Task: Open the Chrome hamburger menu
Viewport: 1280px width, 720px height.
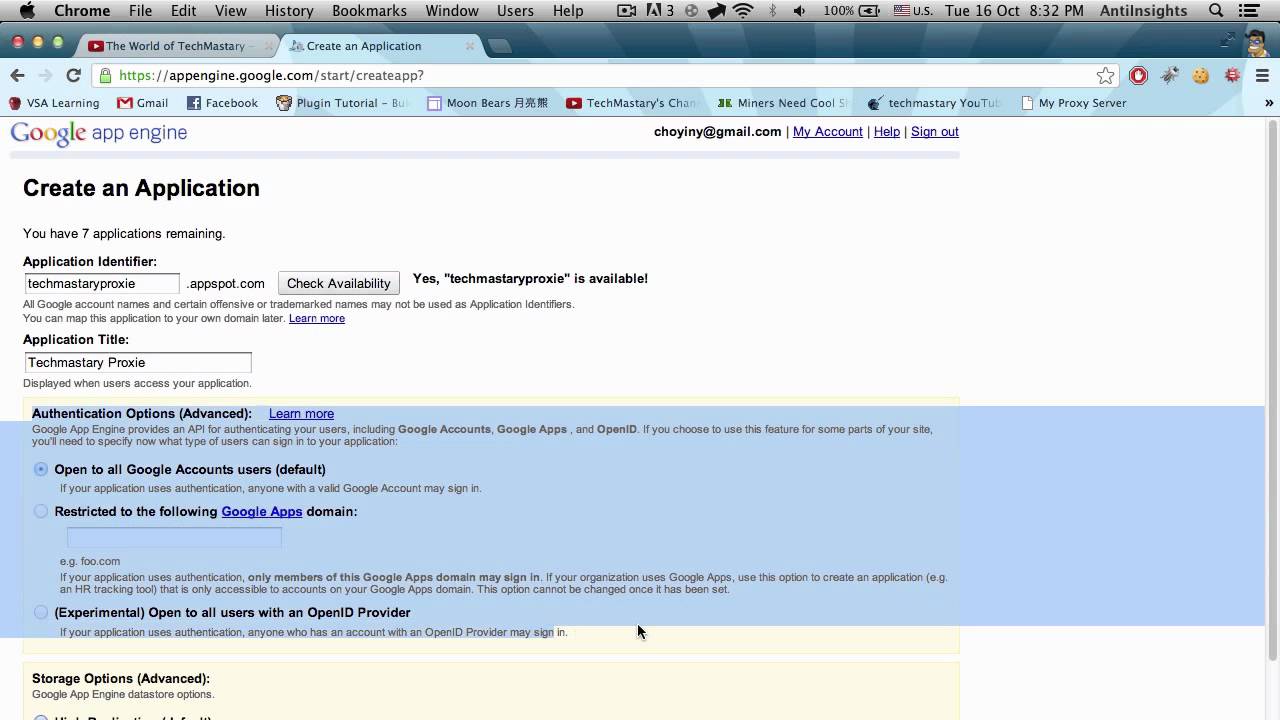Action: pyautogui.click(x=1262, y=75)
